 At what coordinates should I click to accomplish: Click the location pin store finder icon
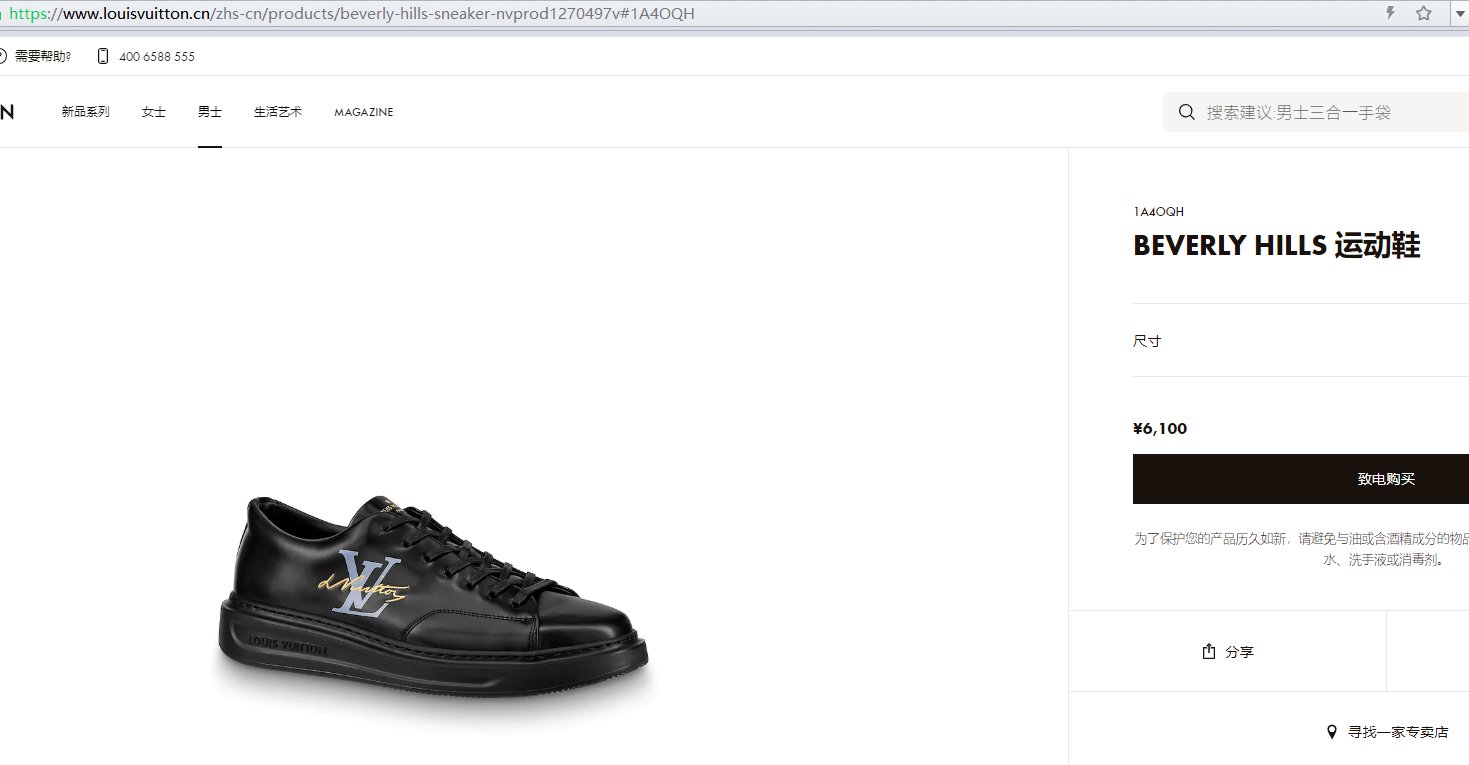point(1331,732)
